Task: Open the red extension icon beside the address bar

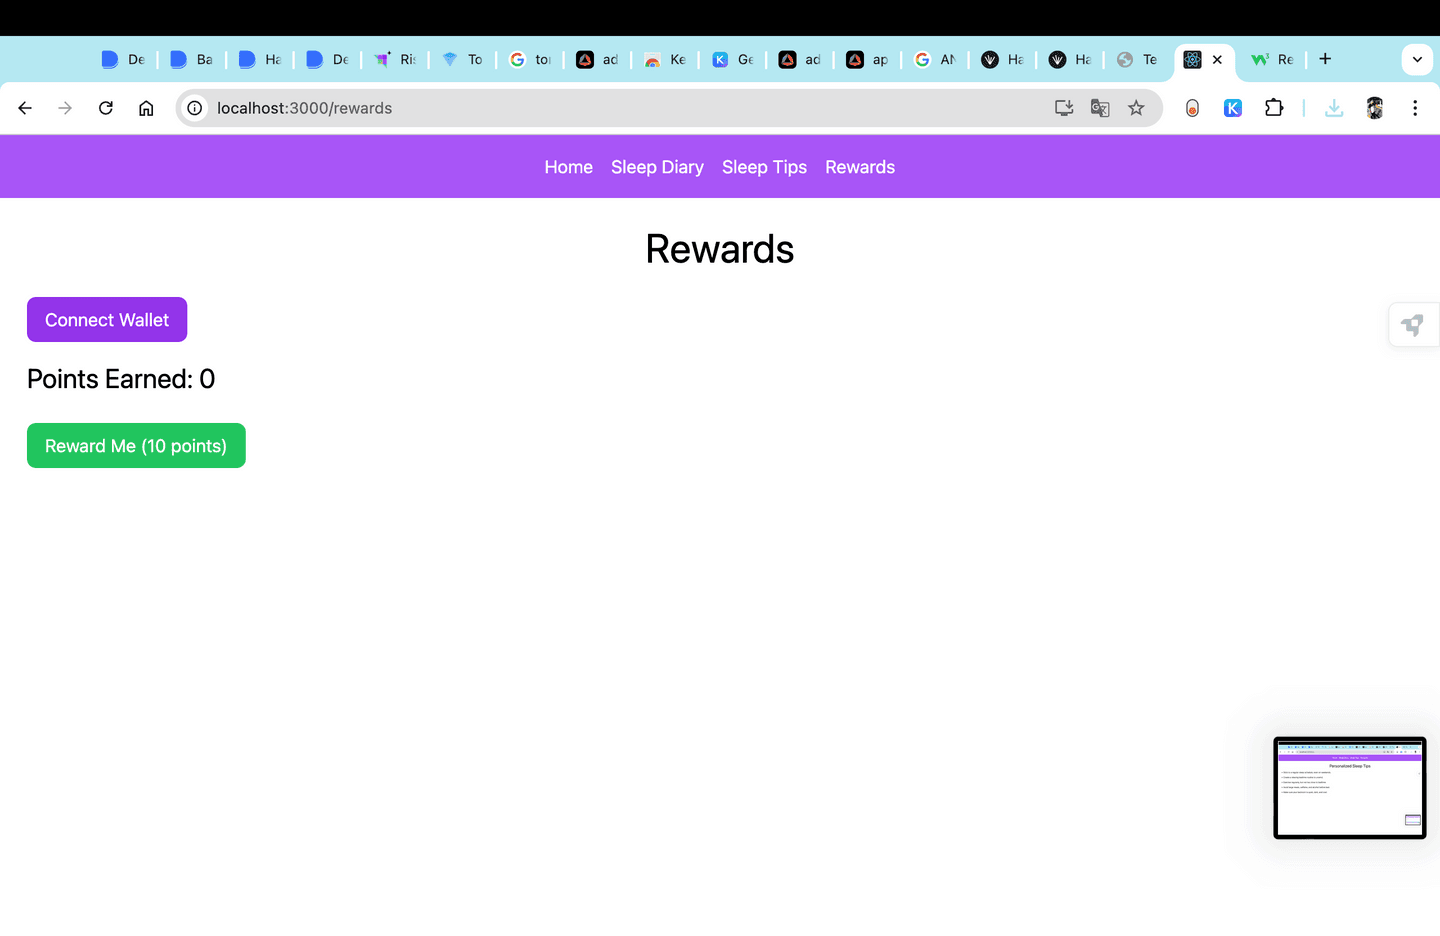Action: tap(1192, 108)
